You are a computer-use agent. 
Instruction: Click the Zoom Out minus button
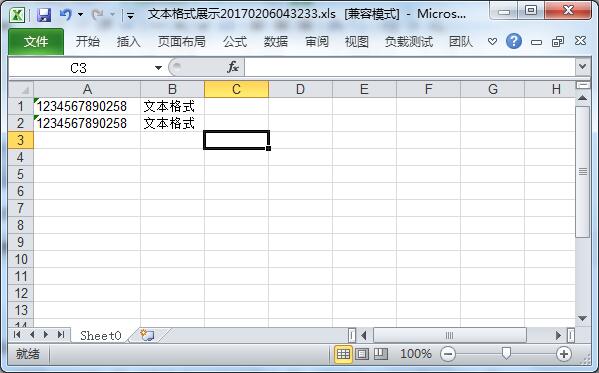pyautogui.click(x=448, y=354)
